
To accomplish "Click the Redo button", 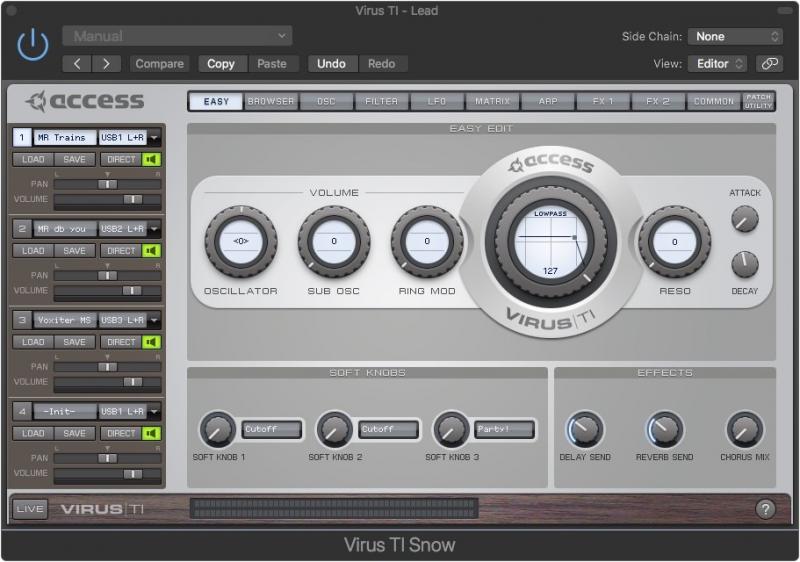I will pyautogui.click(x=382, y=64).
